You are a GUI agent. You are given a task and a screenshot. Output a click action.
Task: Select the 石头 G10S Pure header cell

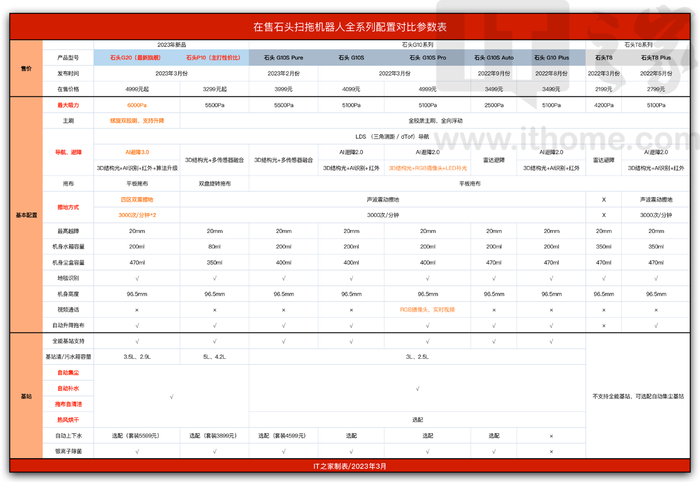tap(283, 58)
